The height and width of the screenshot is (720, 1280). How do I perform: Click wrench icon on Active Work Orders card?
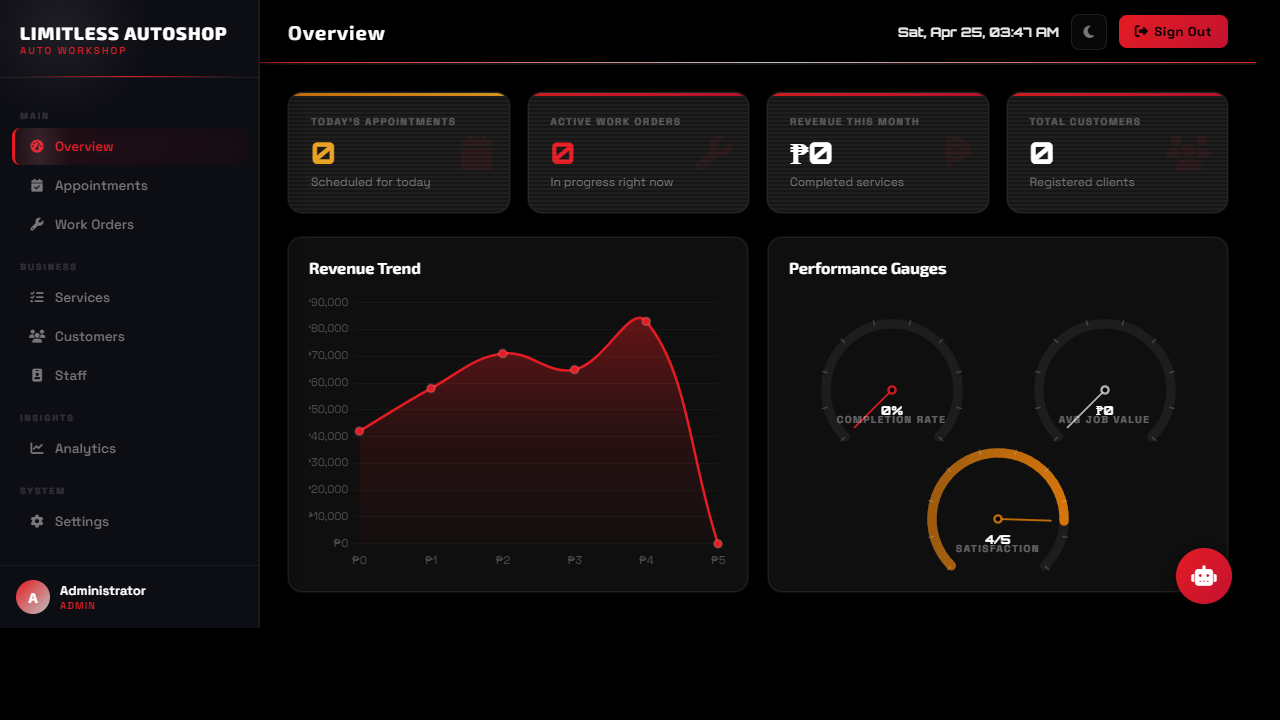(x=714, y=153)
